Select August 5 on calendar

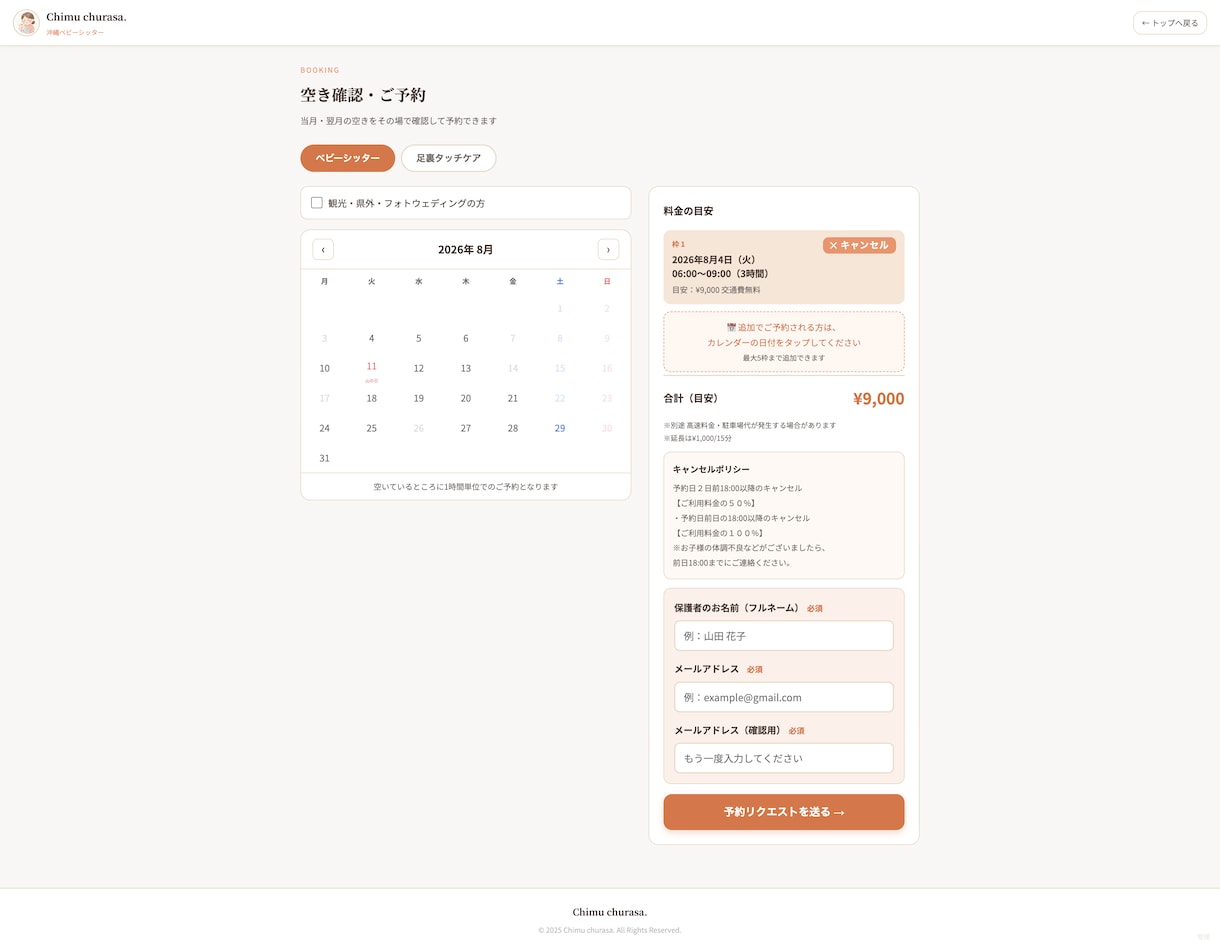click(x=418, y=338)
